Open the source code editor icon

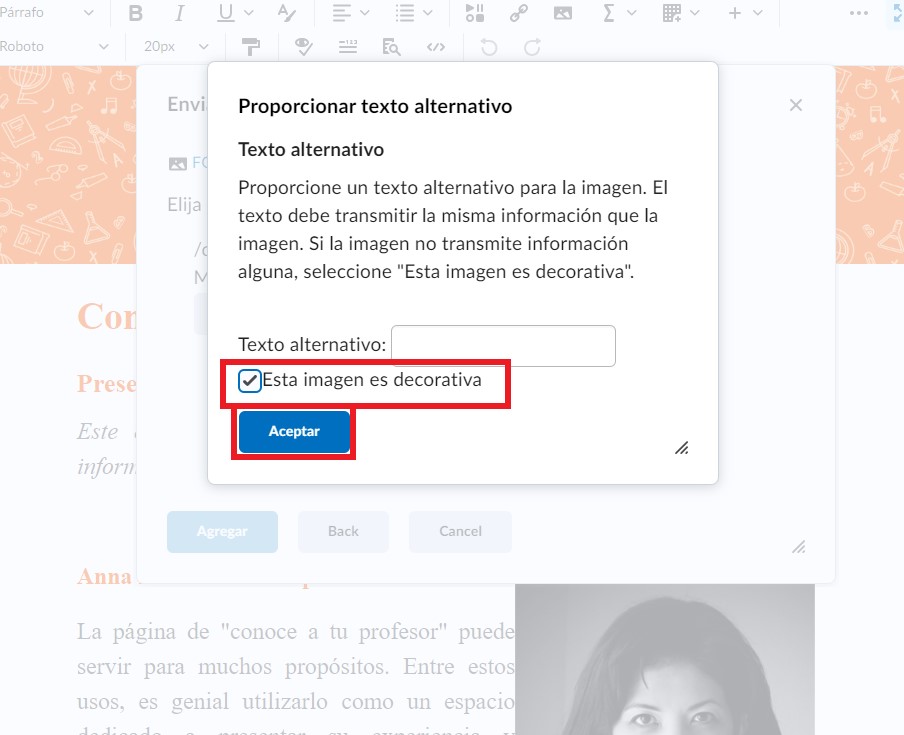435,47
